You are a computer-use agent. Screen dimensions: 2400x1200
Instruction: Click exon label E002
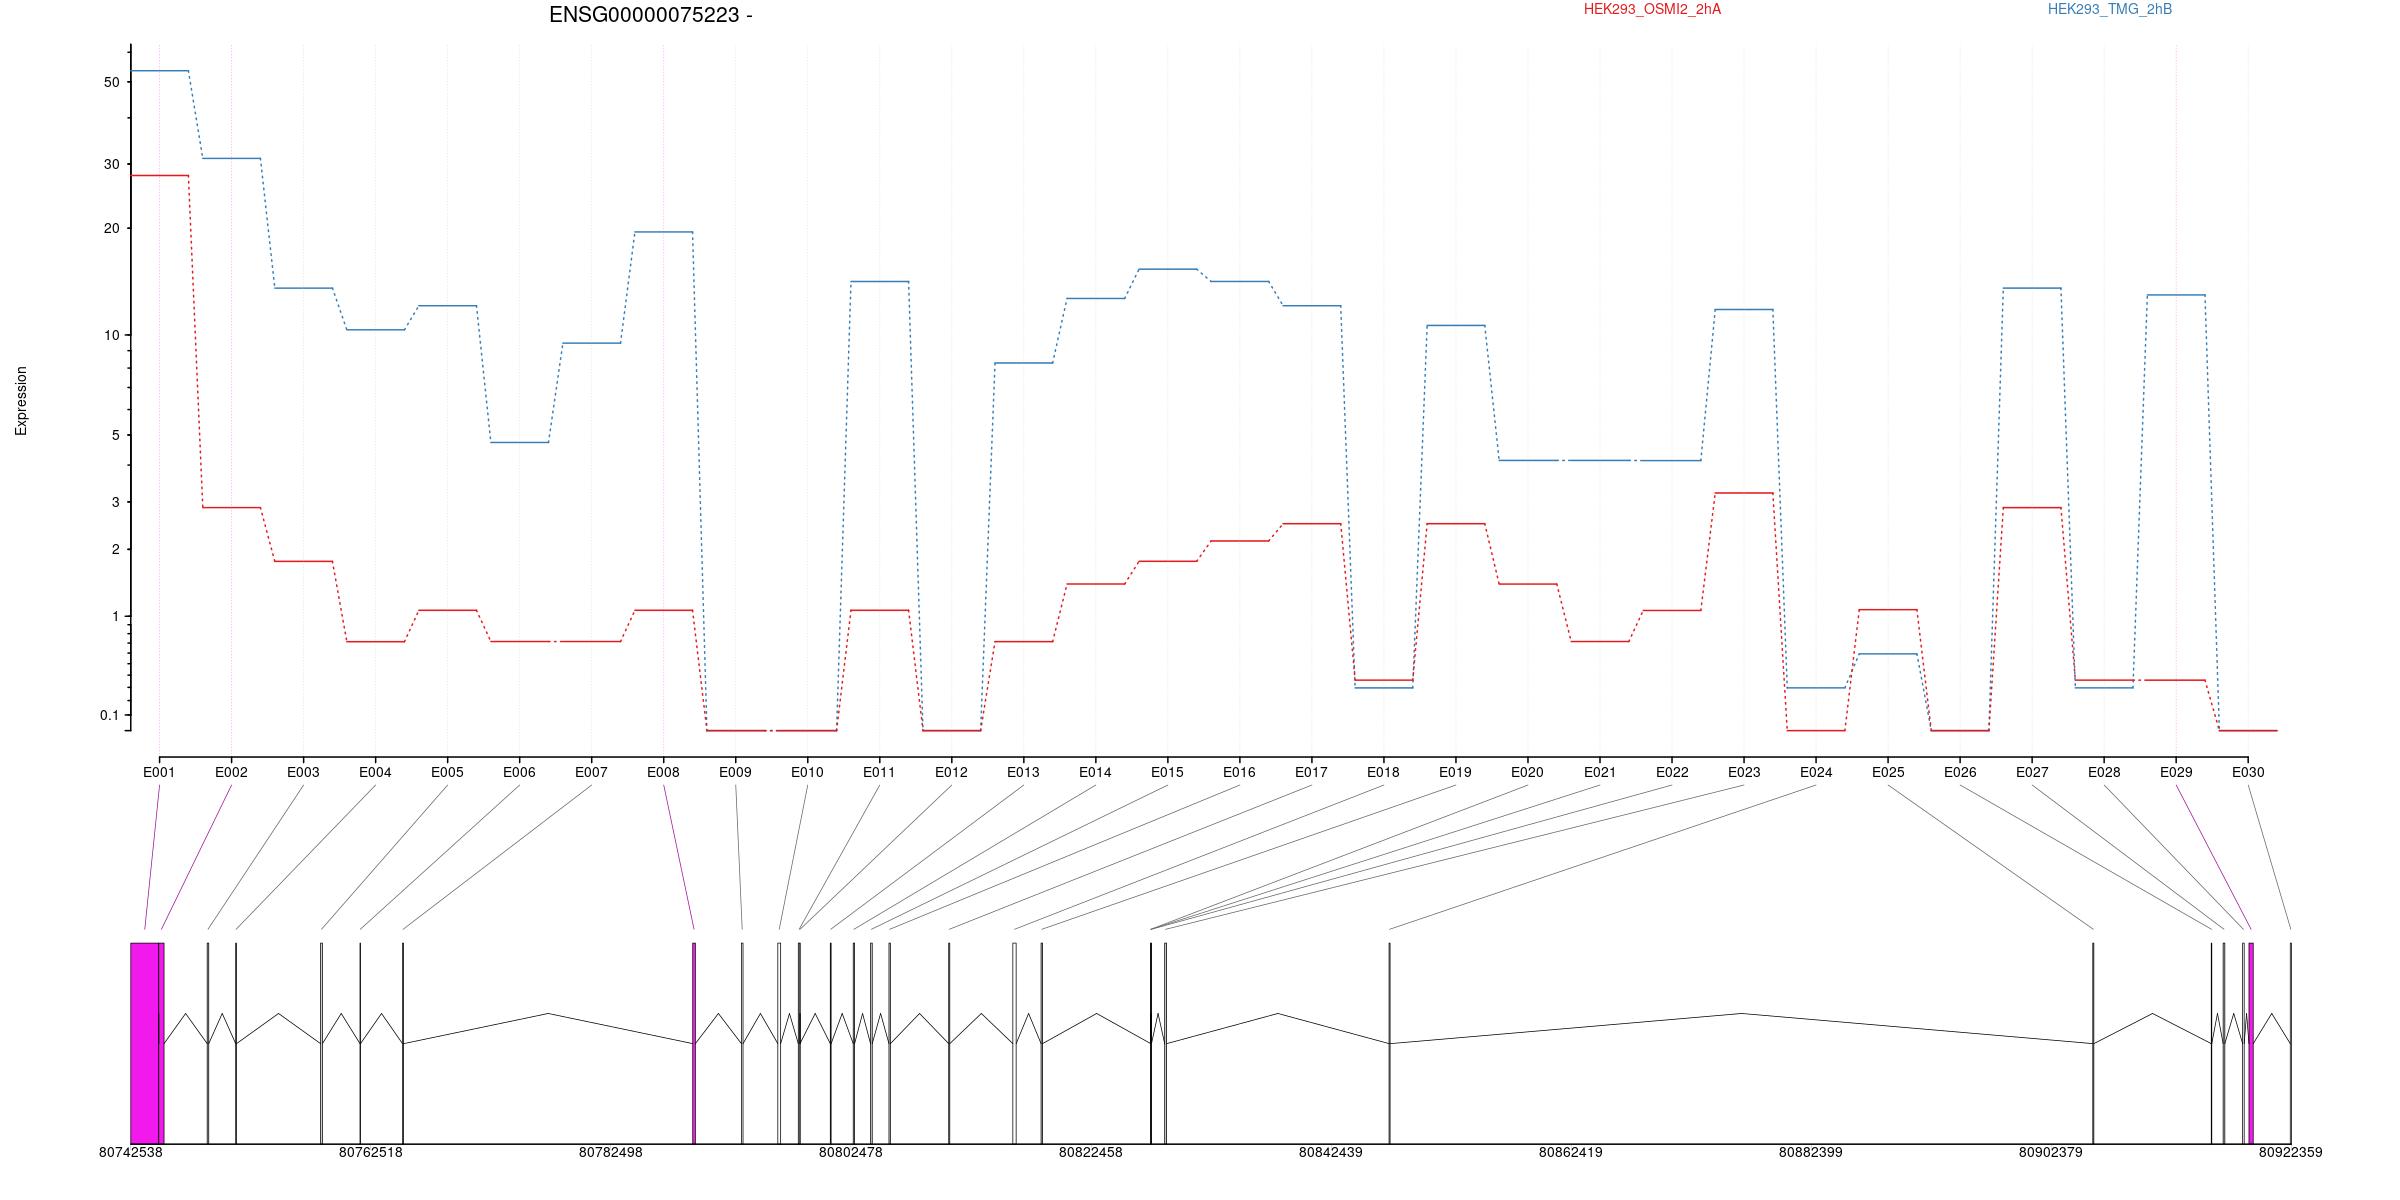tap(231, 772)
